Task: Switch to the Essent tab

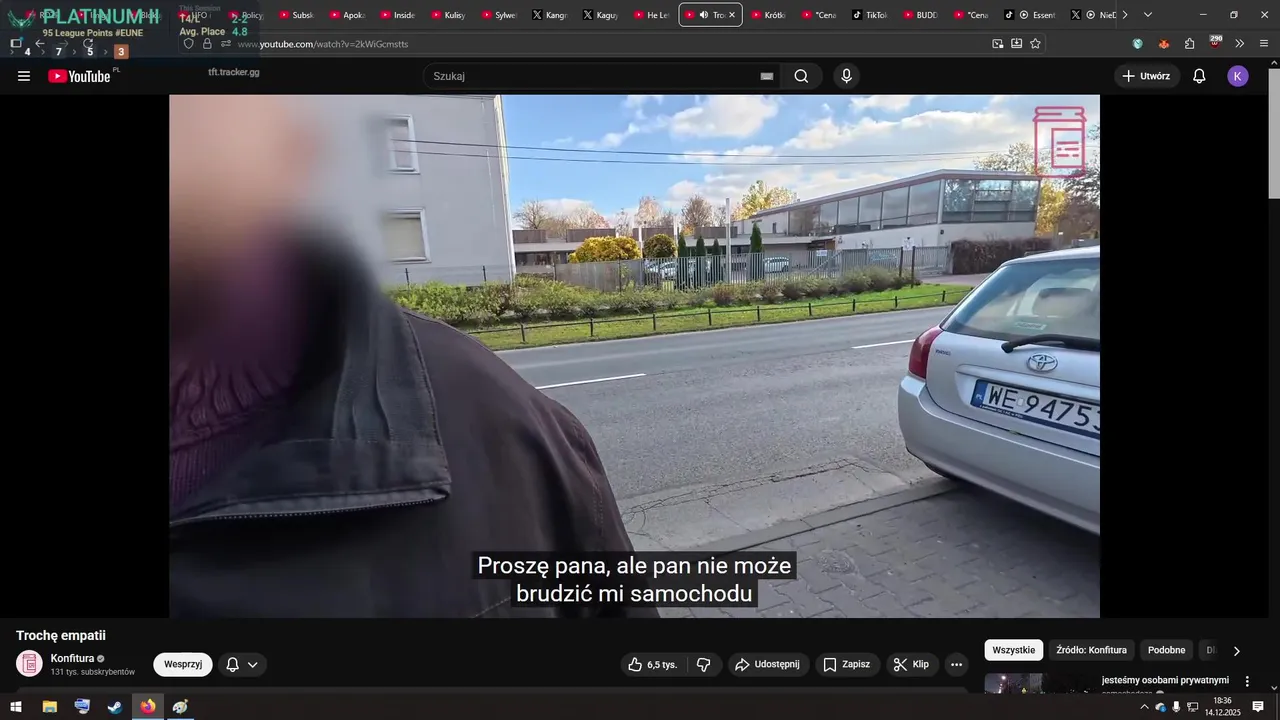Action: click(x=1031, y=15)
